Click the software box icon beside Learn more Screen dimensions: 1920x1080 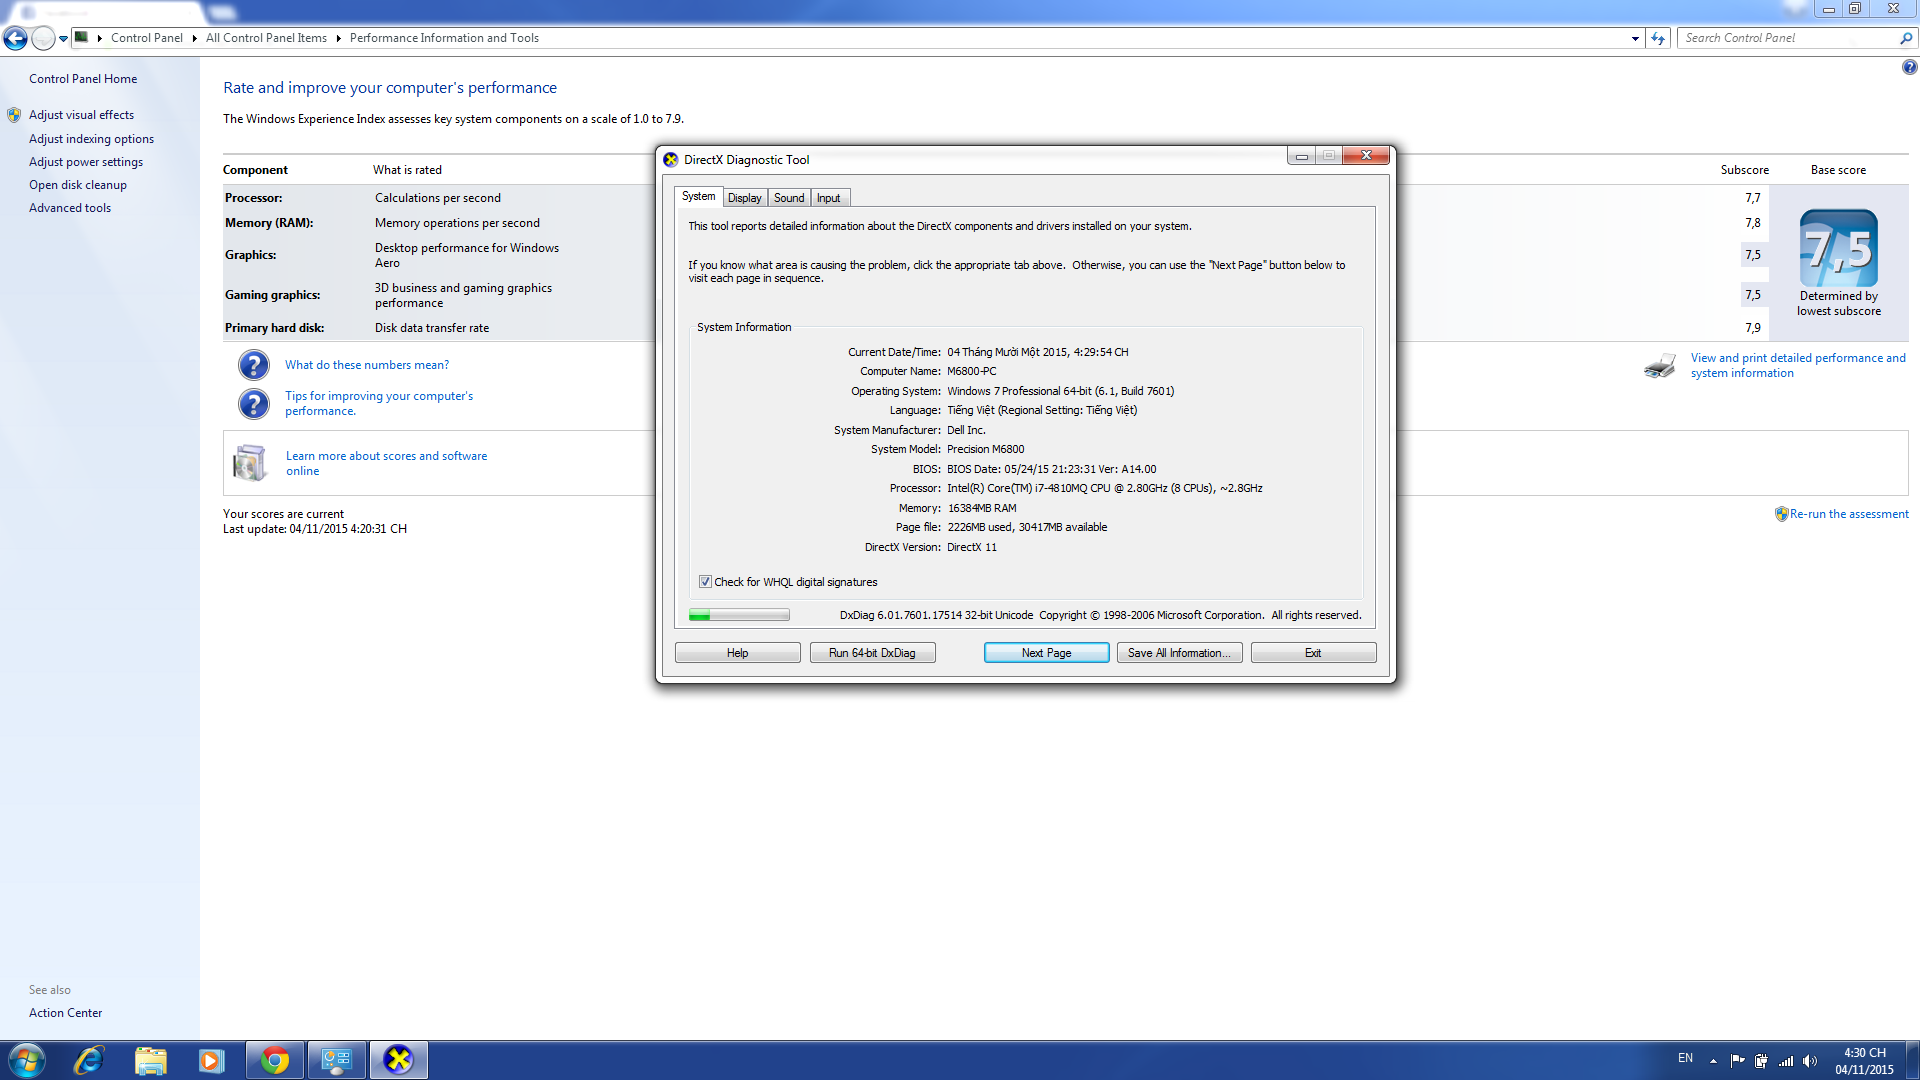point(250,463)
